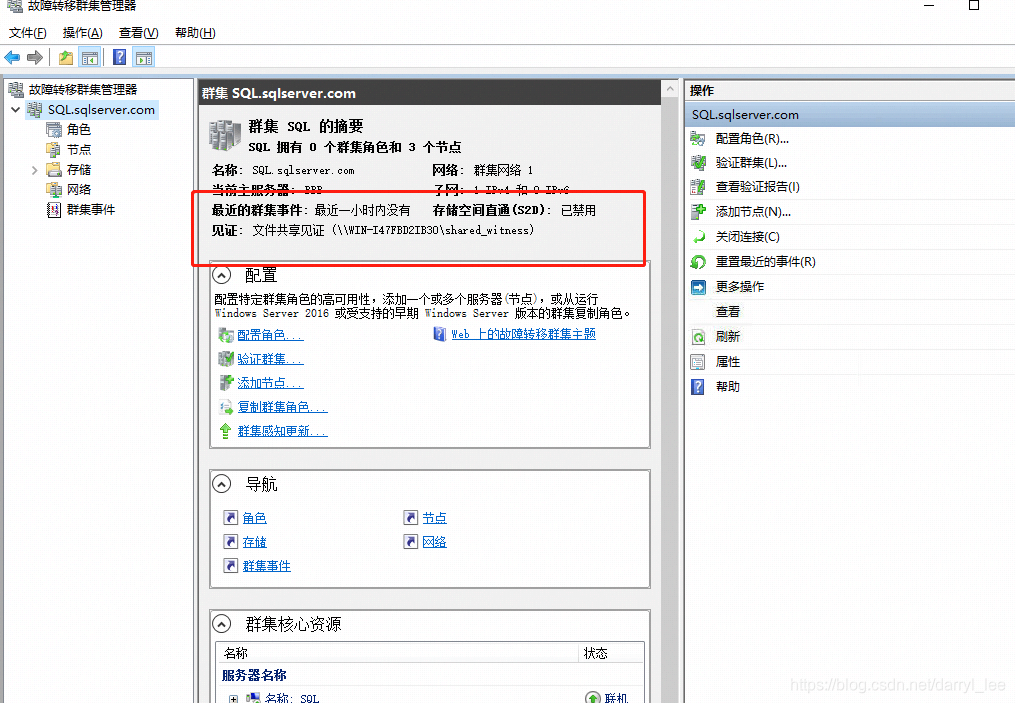The image size is (1015, 703).
Task: Click the 配置角色(R) icon in actions pane
Action: [x=698, y=139]
